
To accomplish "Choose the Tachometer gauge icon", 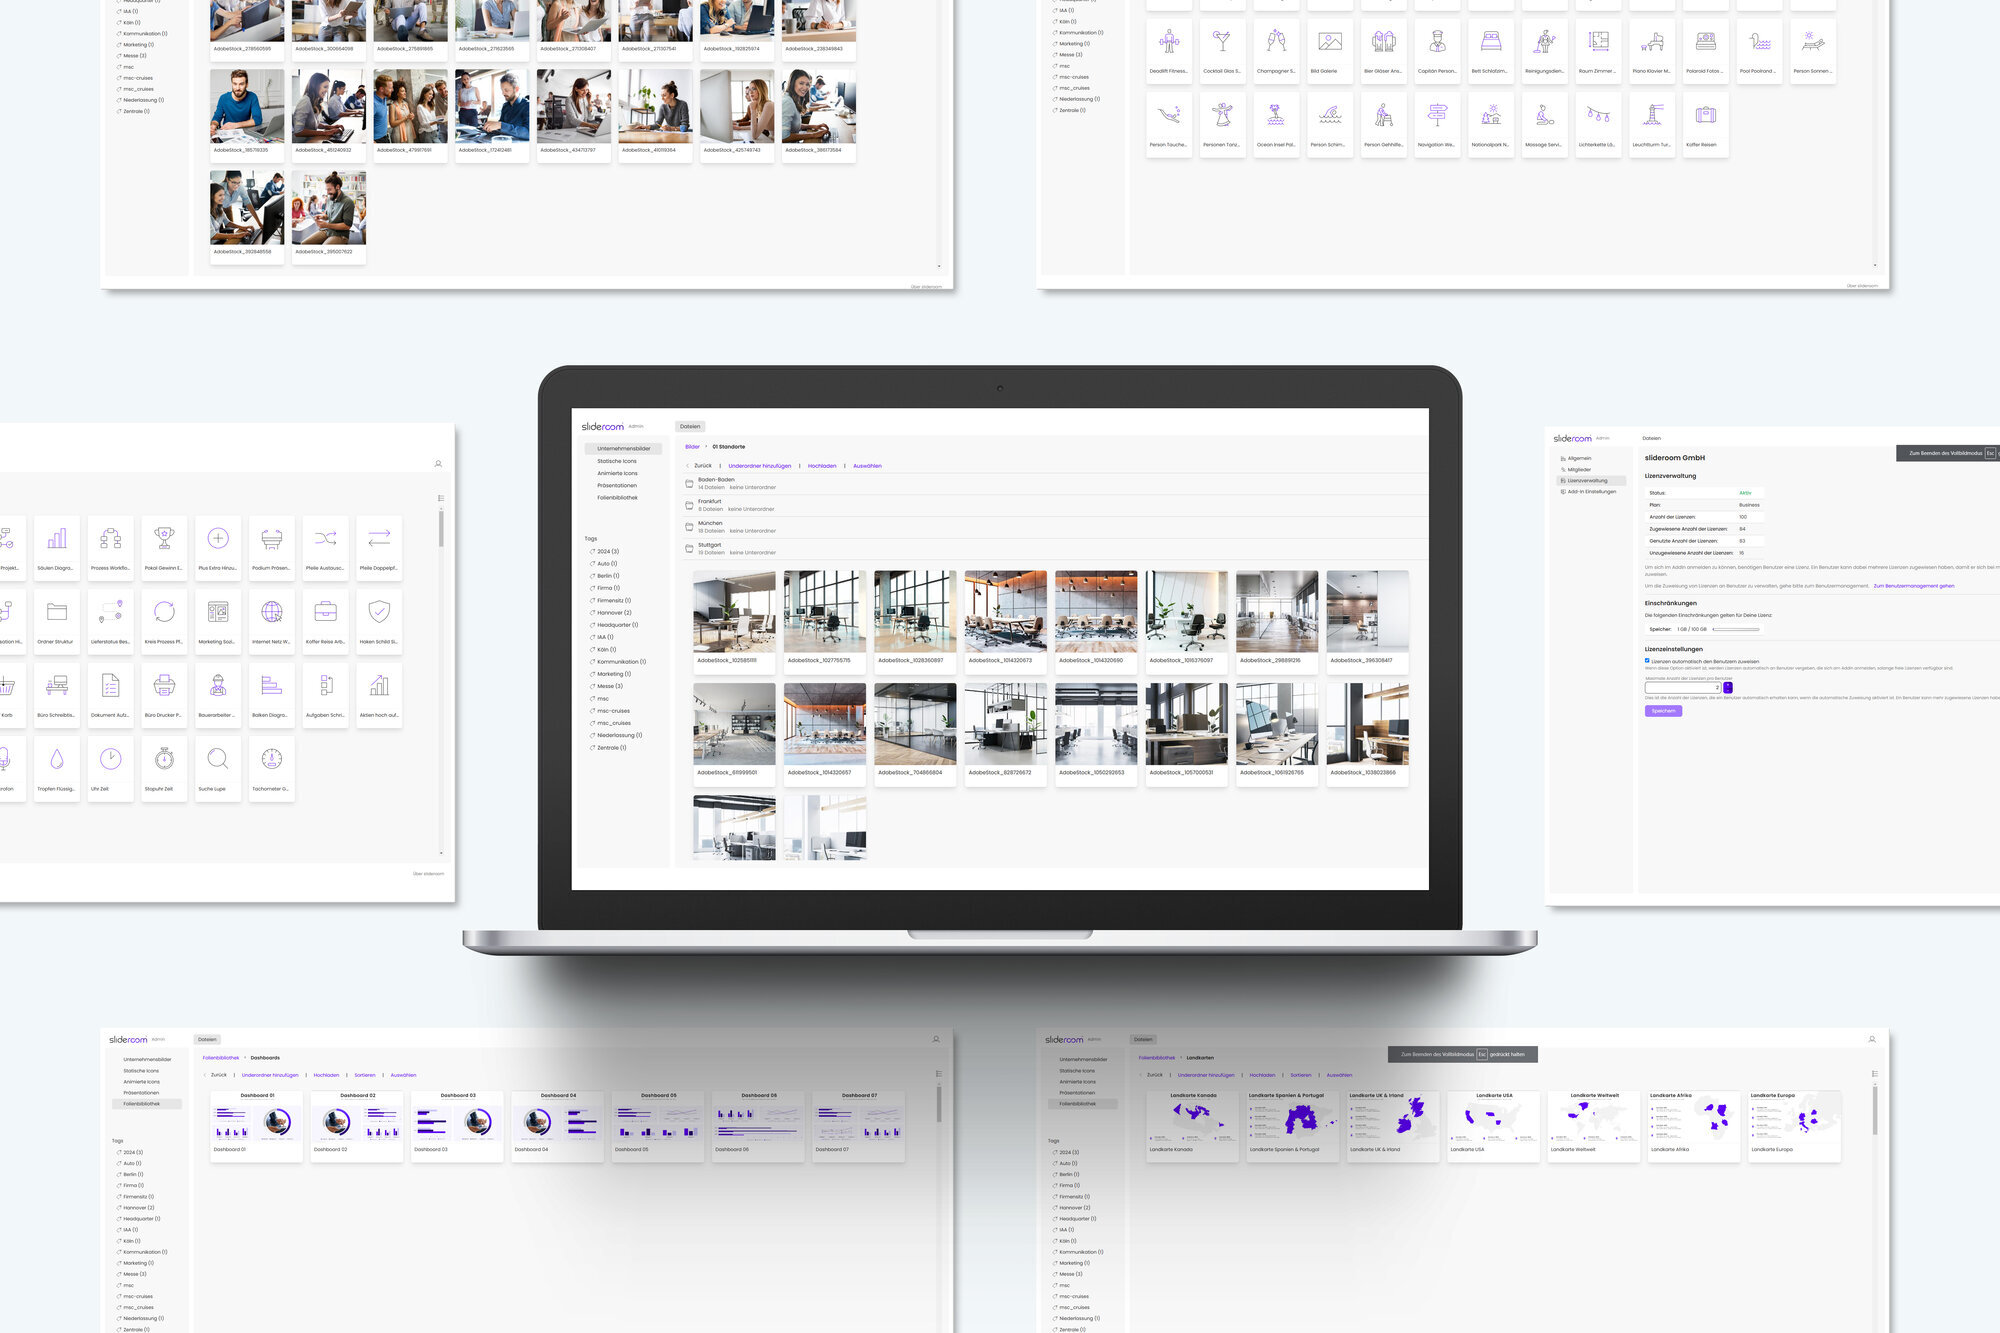I will coord(272,767).
